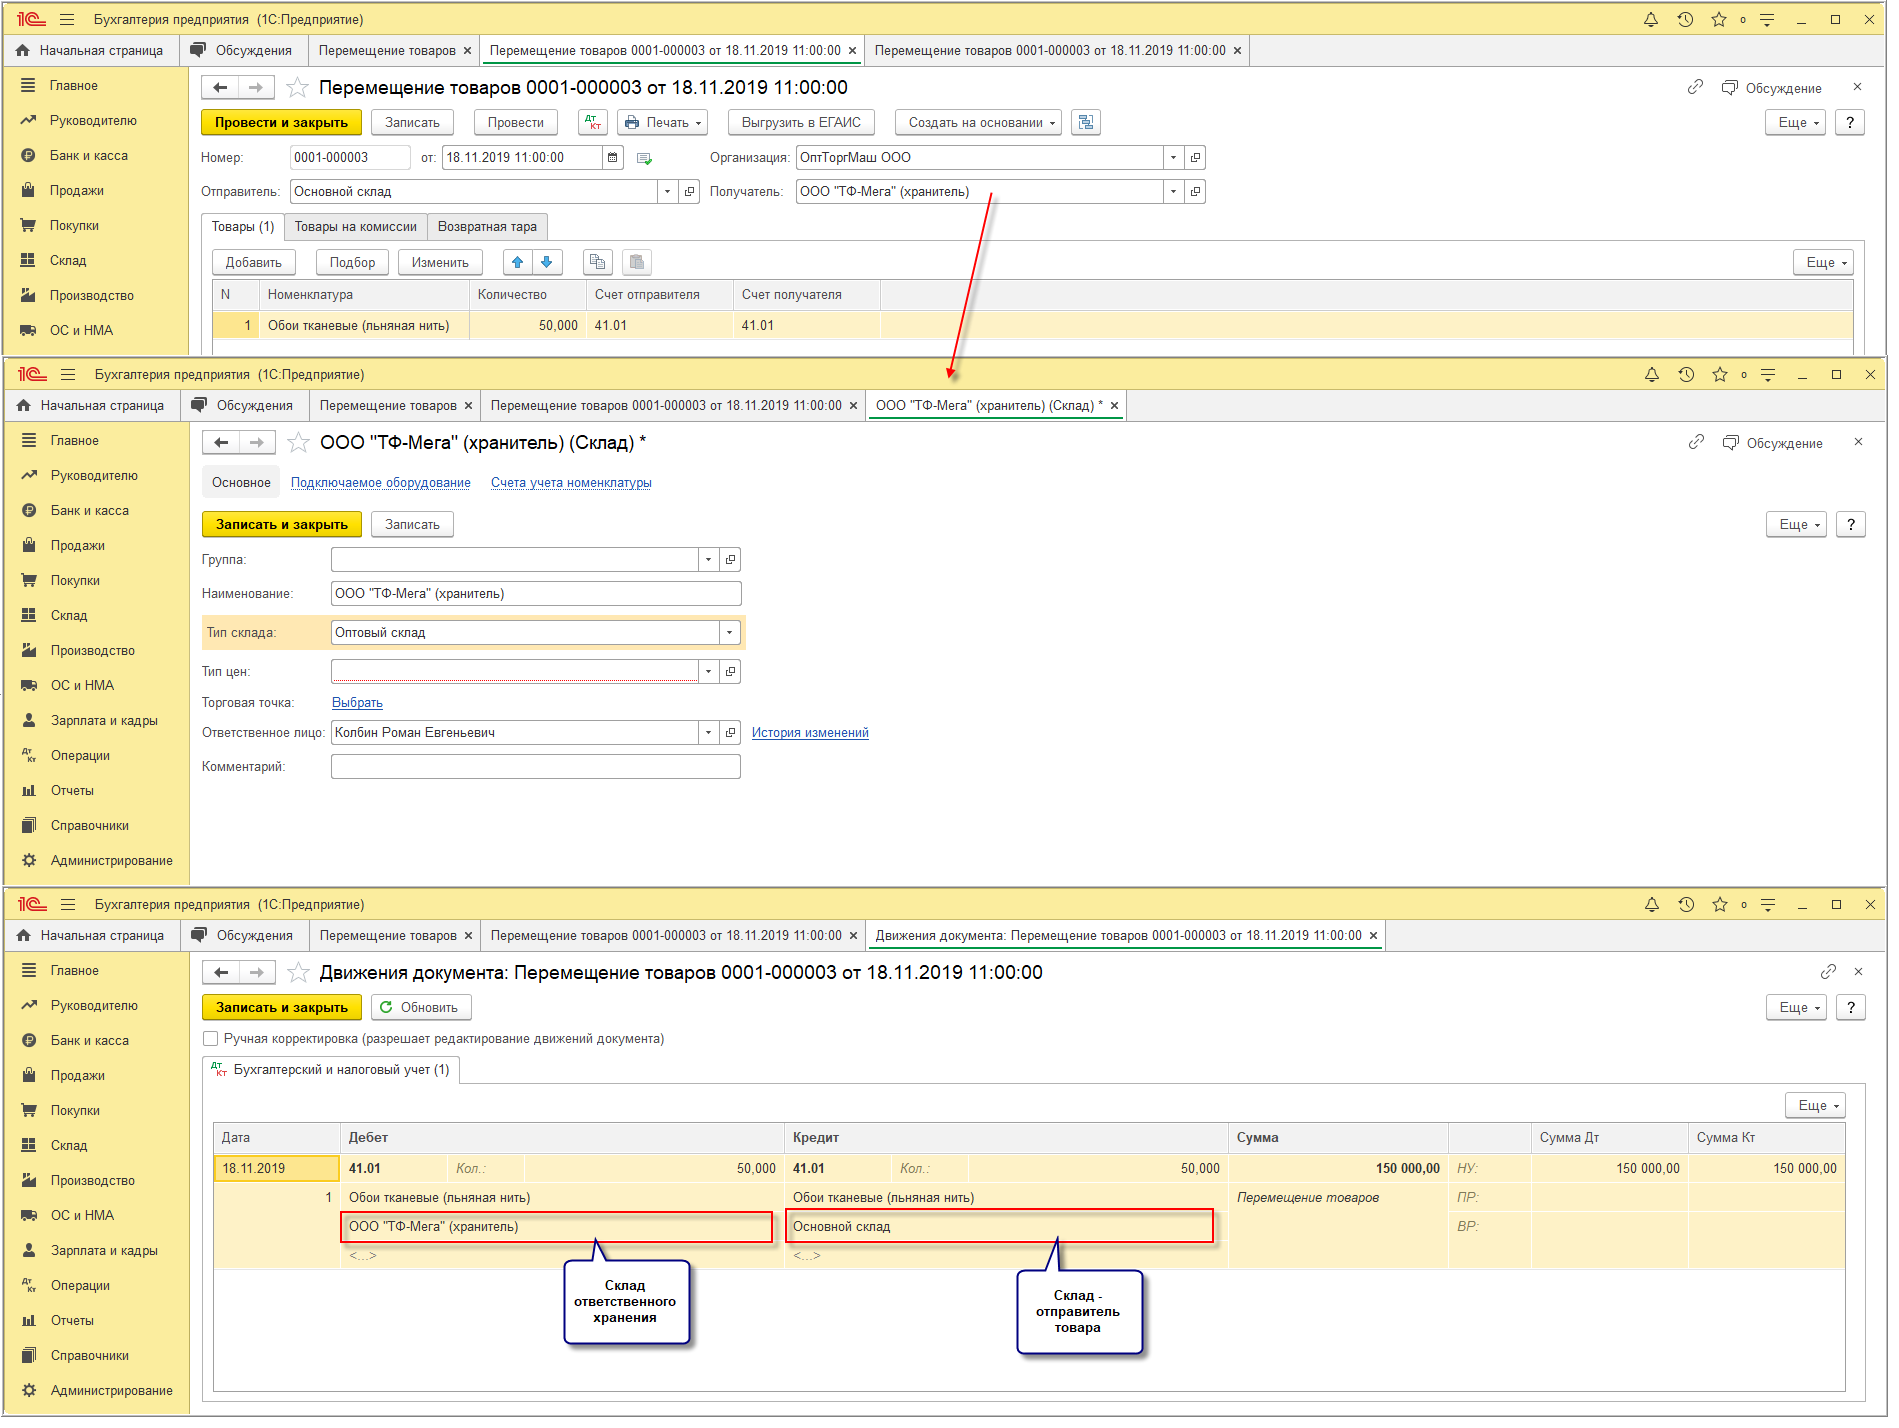Click the document structure icon near Создать на основании

click(x=1085, y=123)
